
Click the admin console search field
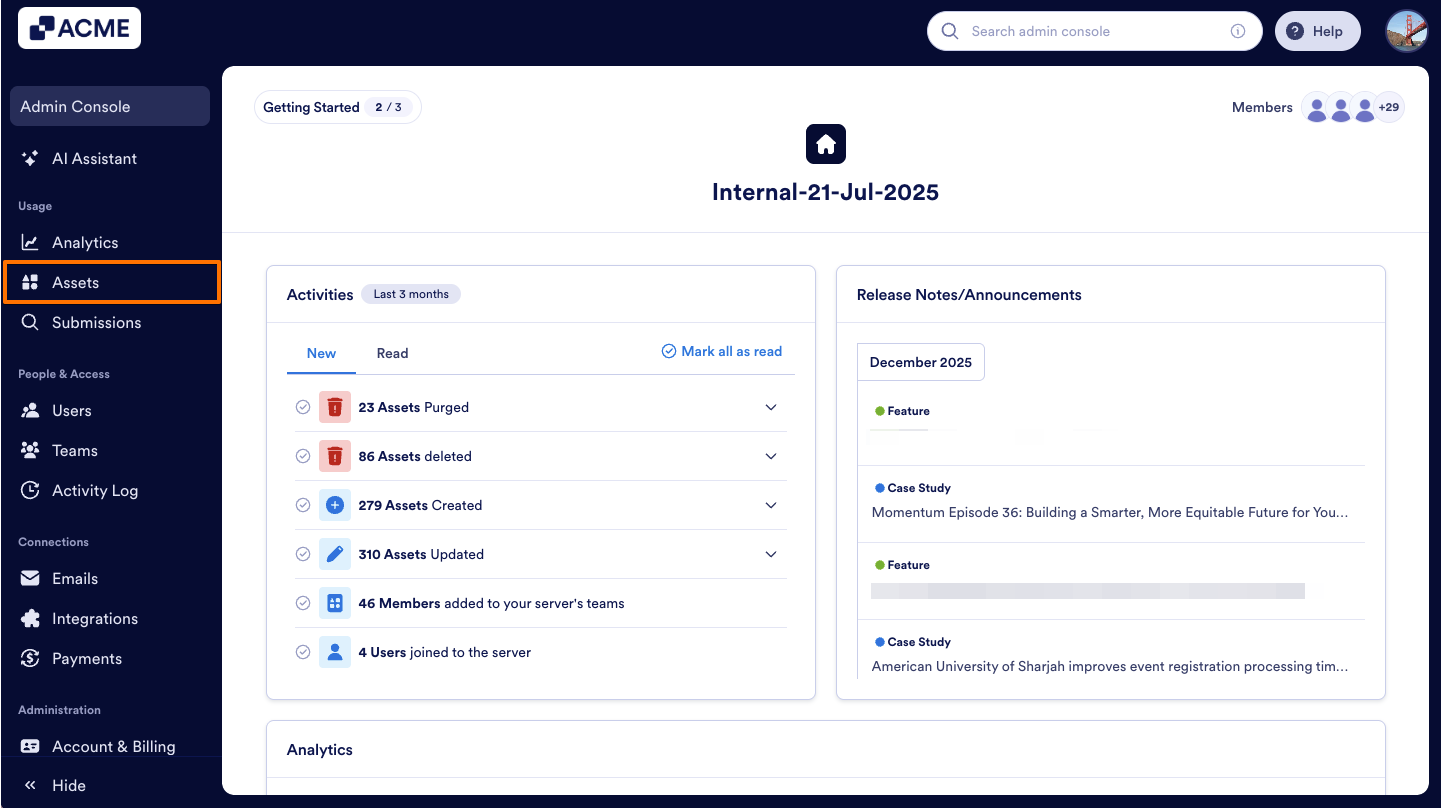[x=1094, y=31]
